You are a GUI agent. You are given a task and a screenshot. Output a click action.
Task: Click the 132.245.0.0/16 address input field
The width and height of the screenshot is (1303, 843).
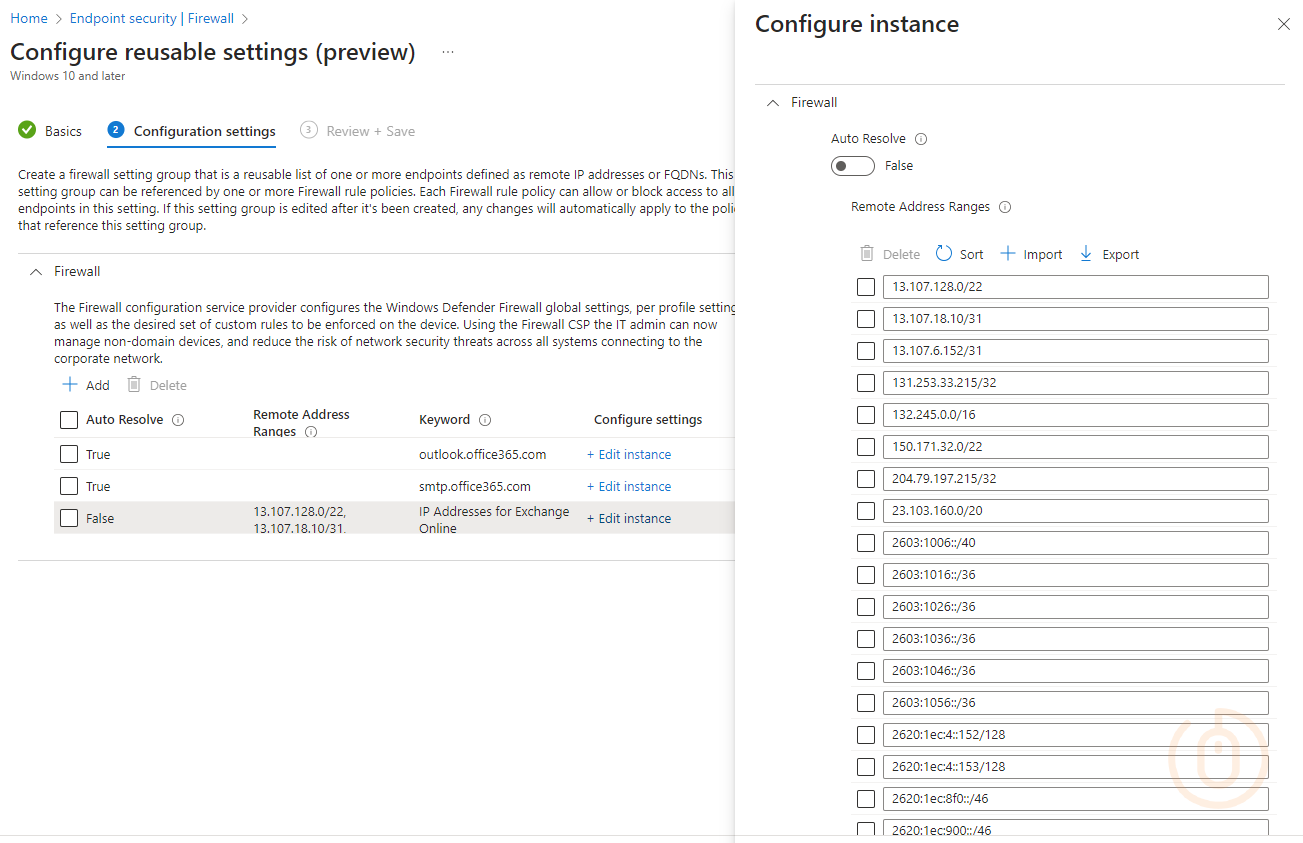(1075, 415)
